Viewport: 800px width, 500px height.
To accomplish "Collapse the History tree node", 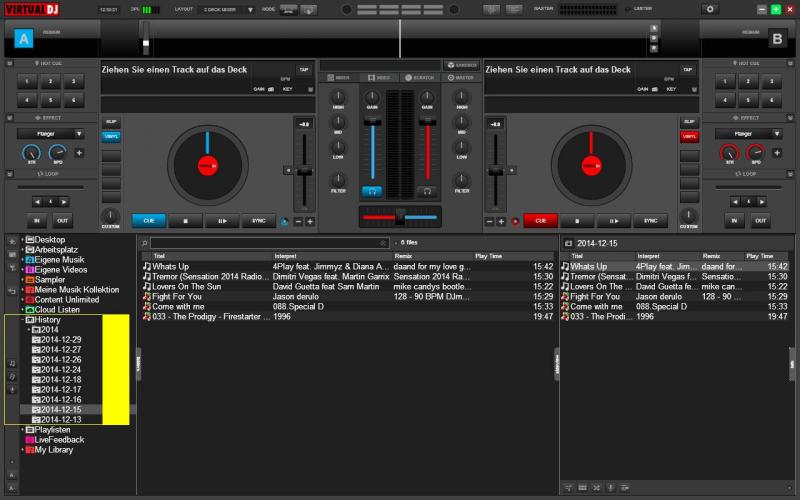I will [21, 320].
